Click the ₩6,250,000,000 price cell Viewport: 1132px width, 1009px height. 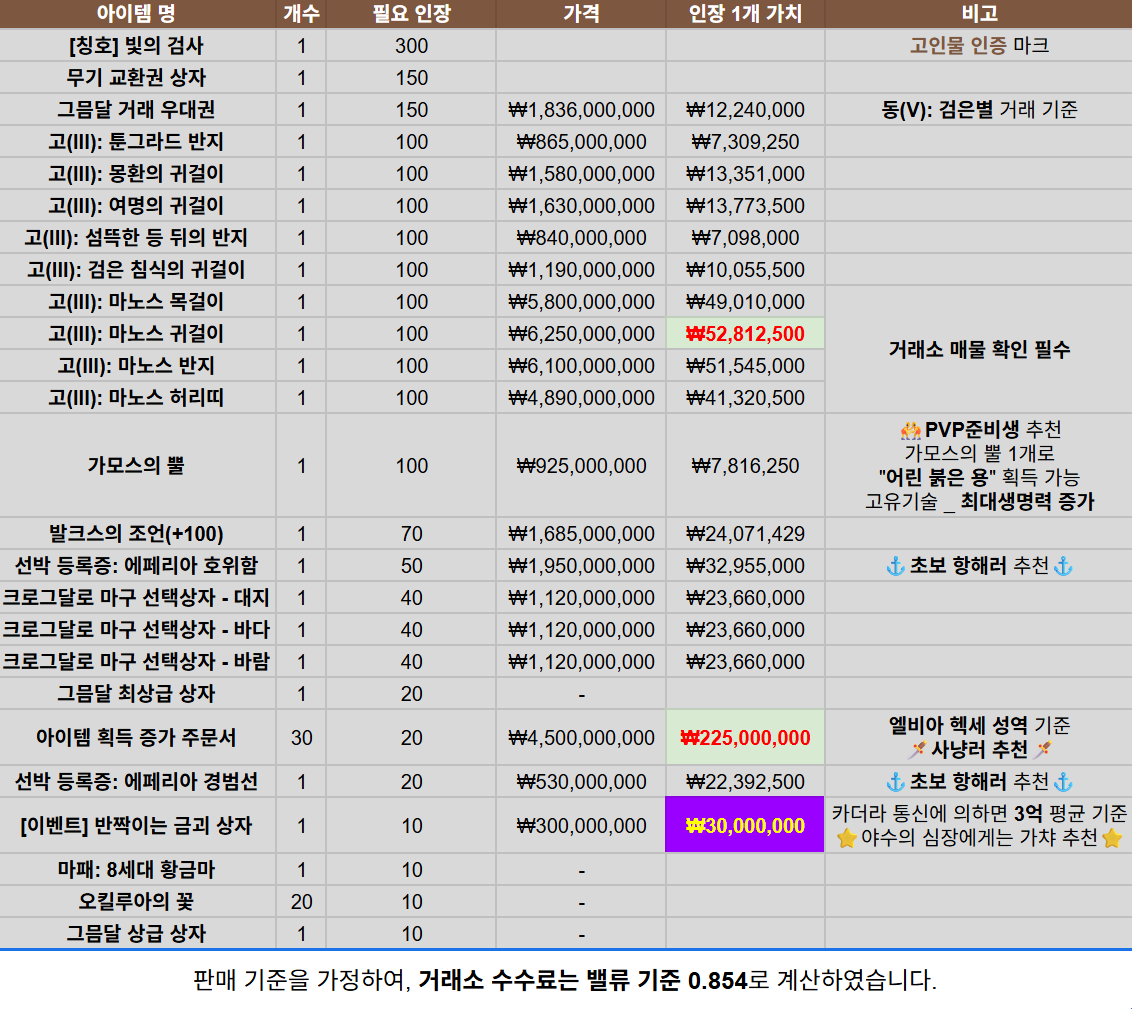(581, 334)
